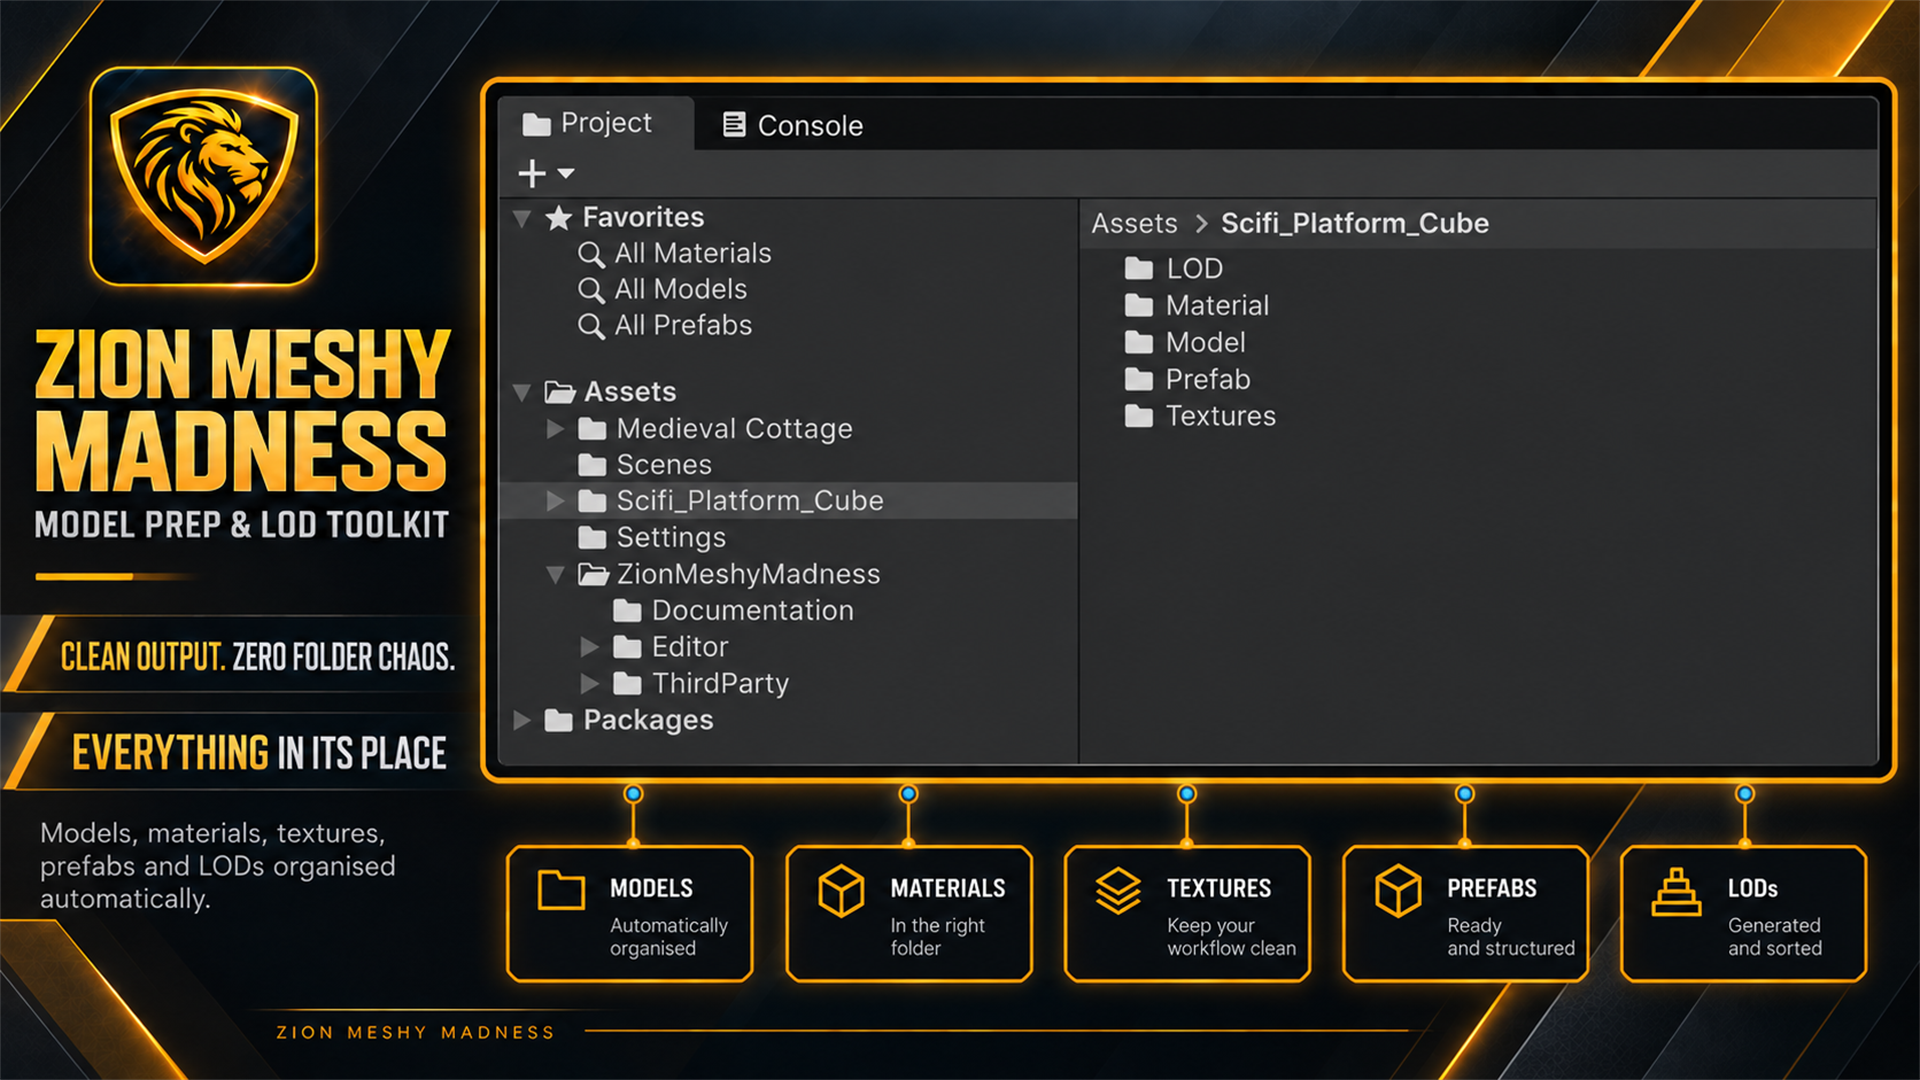1920x1080 pixels.
Task: Collapse the Assets folder tree
Action: 522,392
